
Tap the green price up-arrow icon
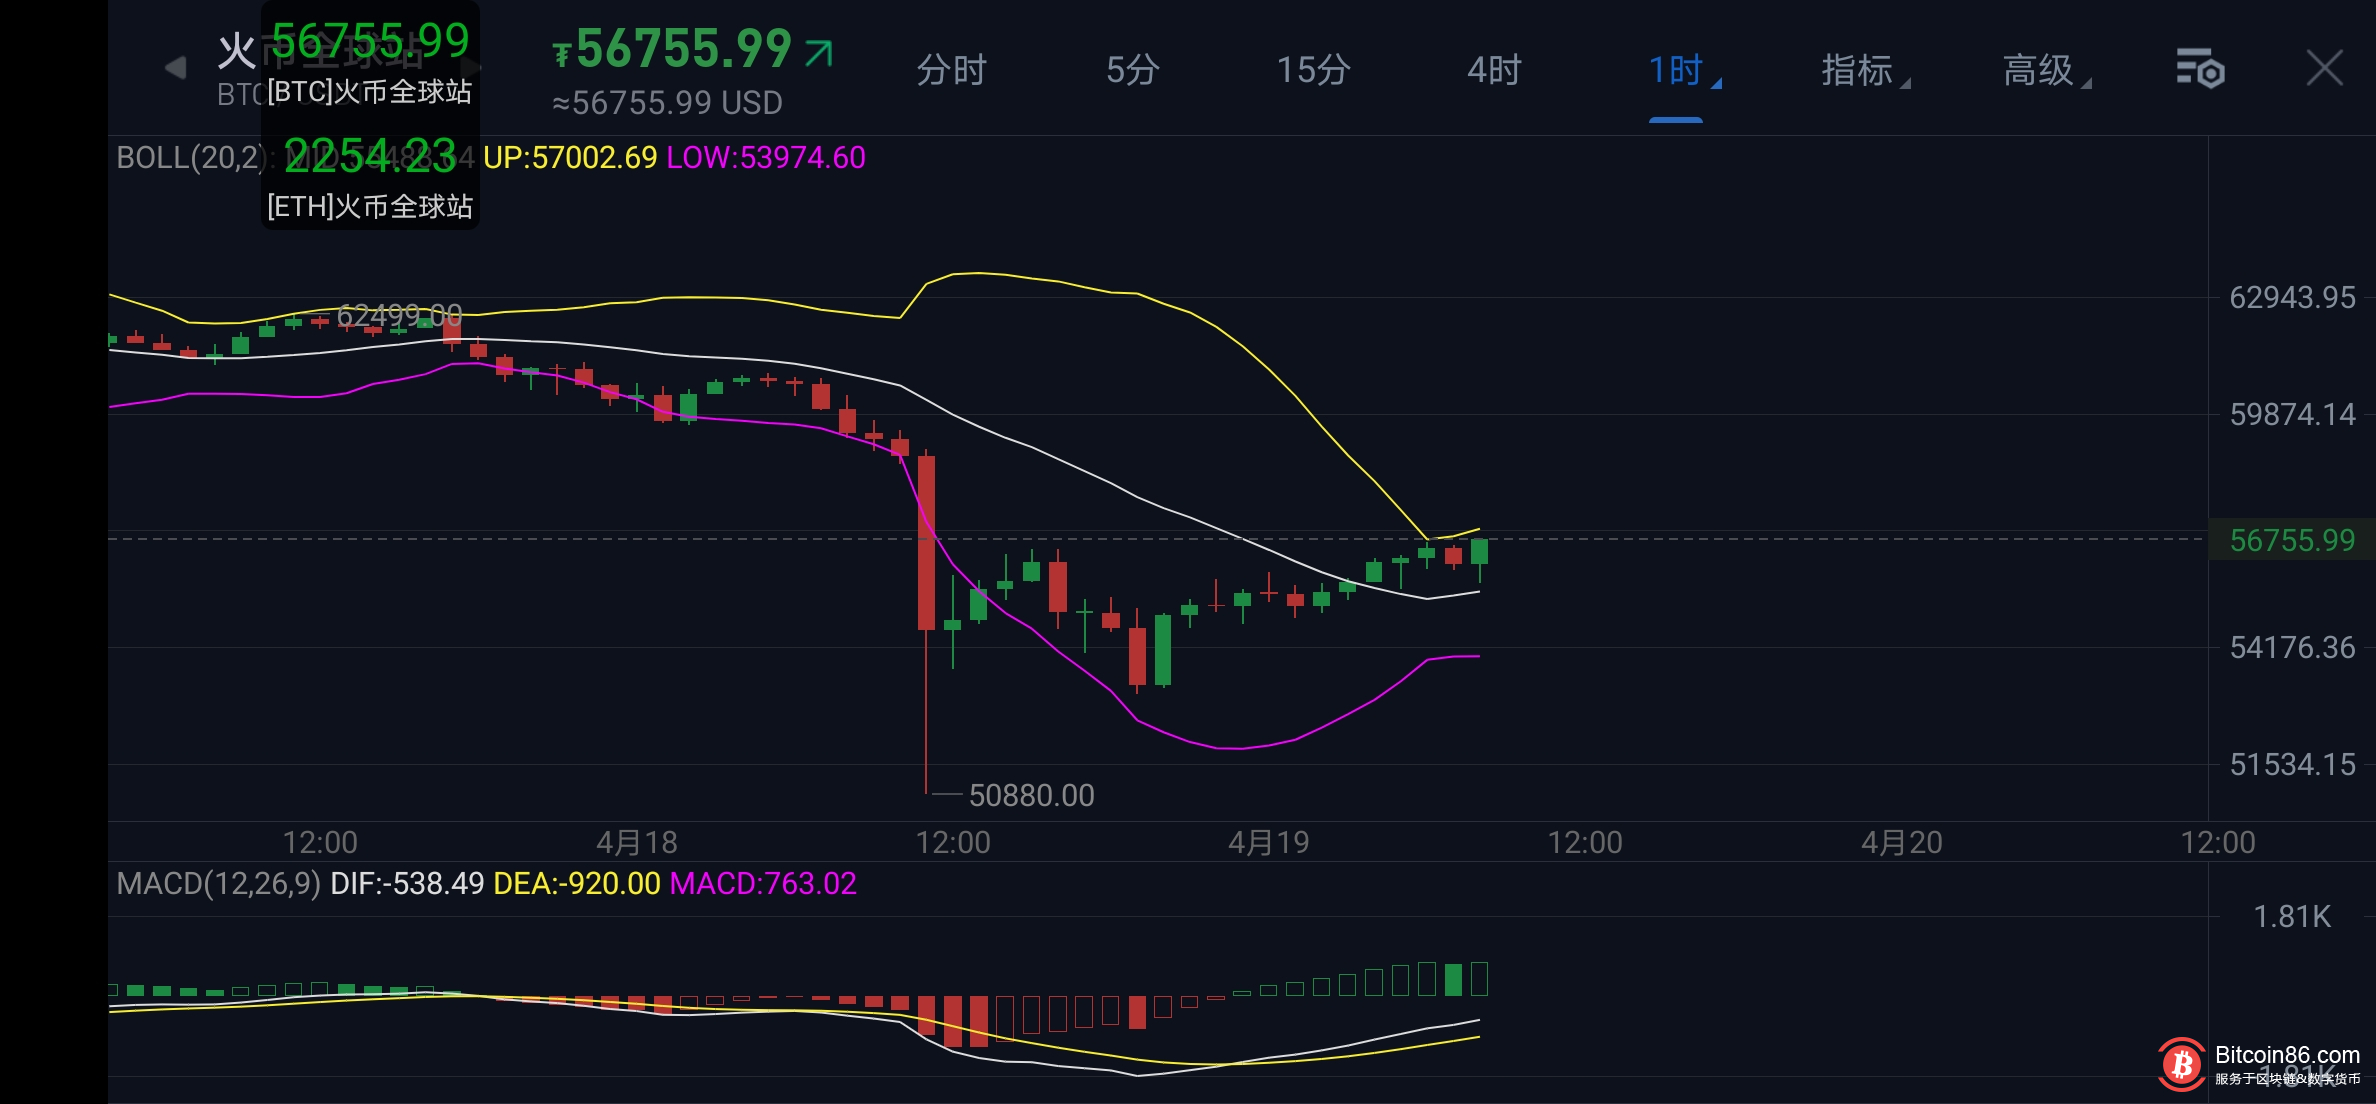pos(819,52)
